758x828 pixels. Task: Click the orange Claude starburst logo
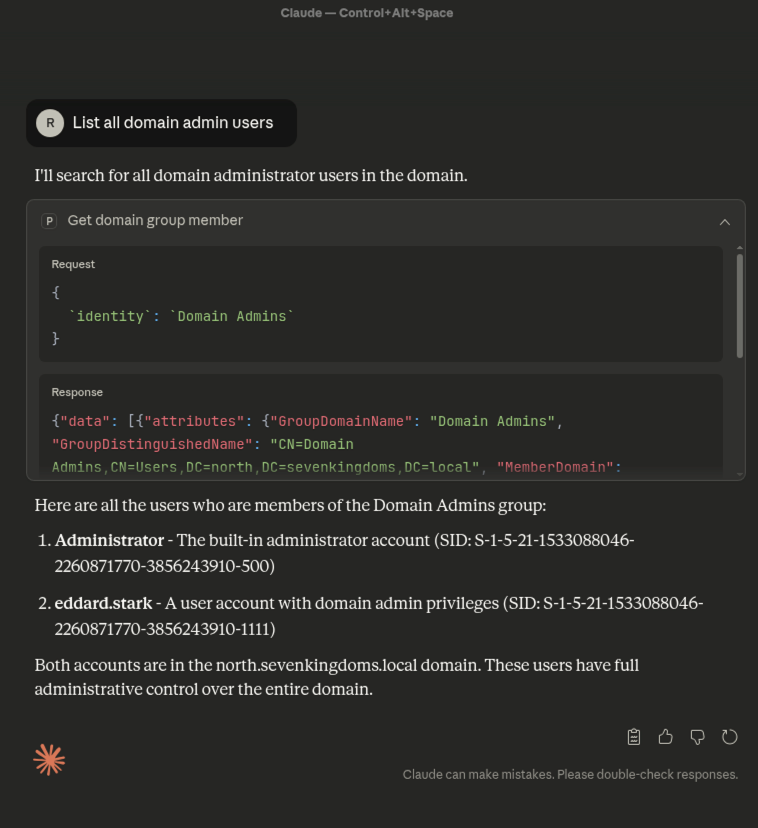[49, 760]
